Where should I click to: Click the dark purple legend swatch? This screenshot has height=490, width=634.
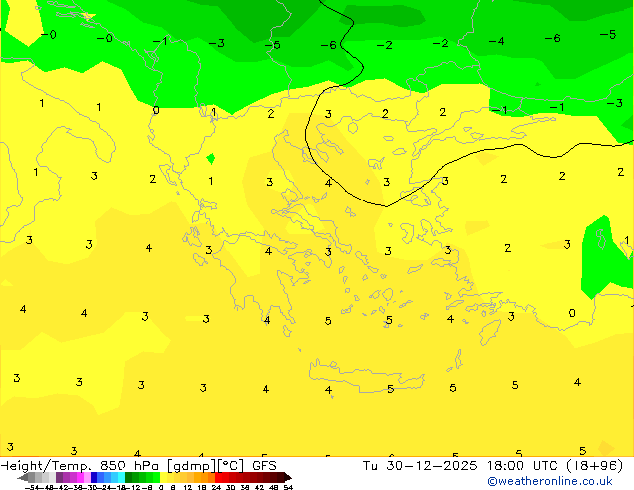click(x=59, y=478)
